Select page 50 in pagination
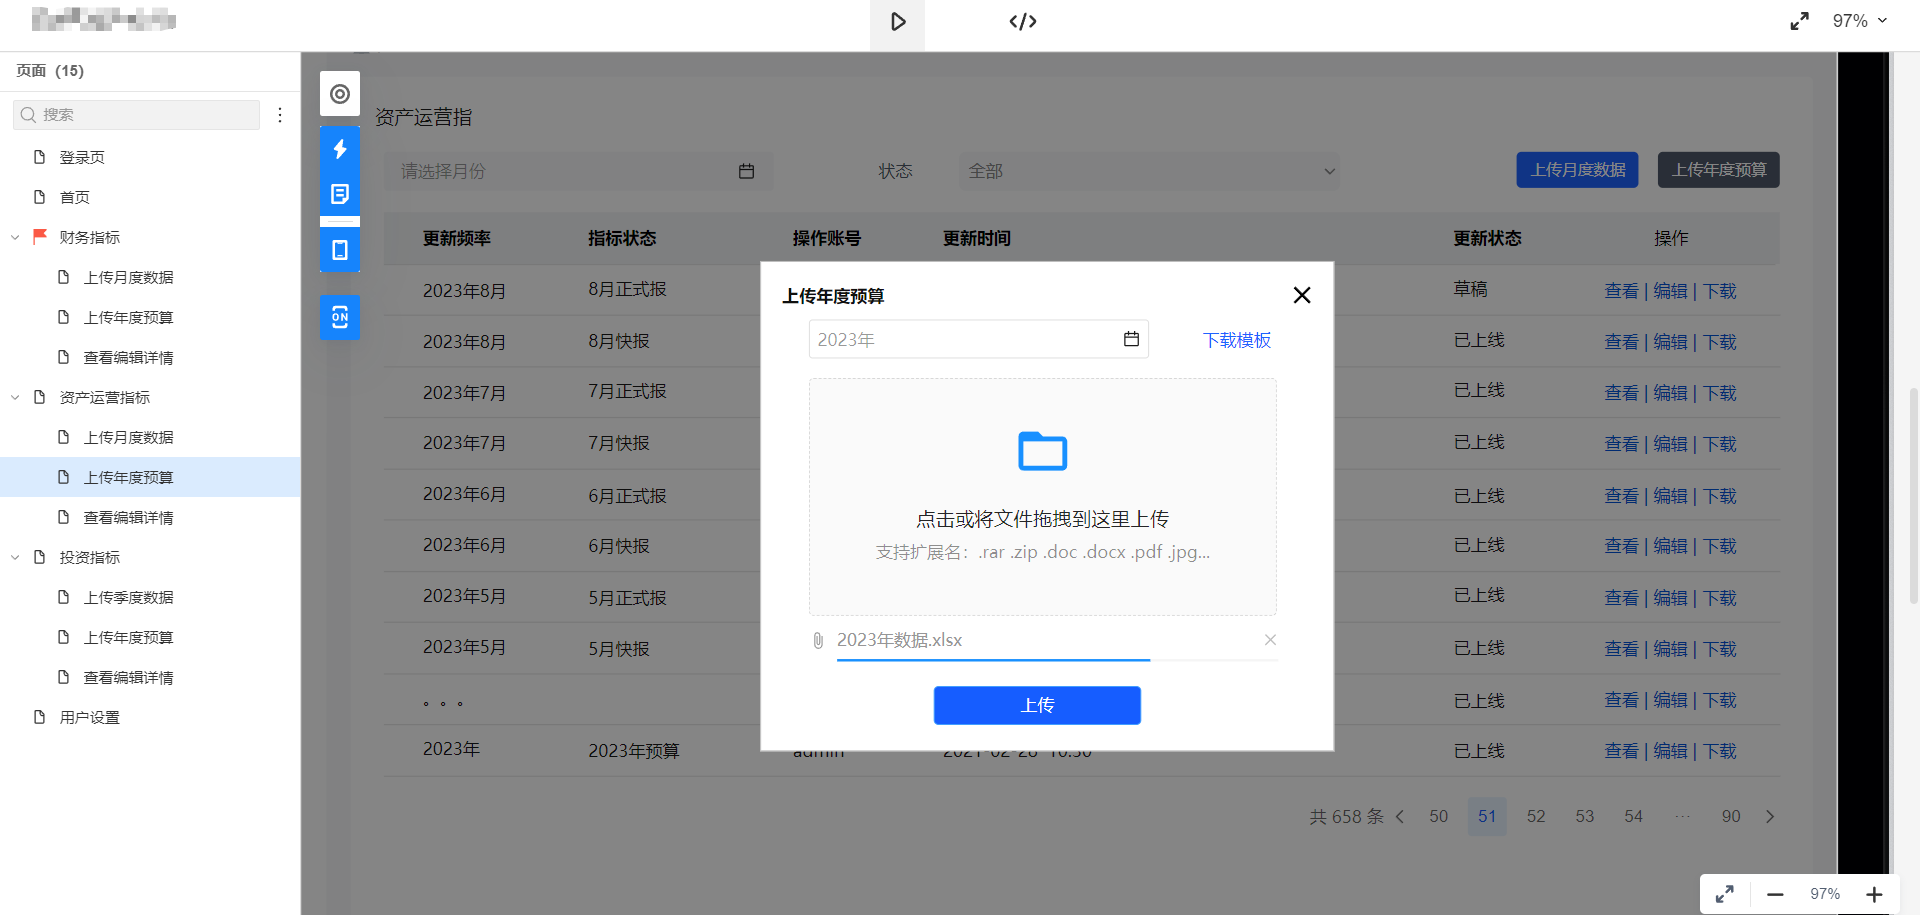The width and height of the screenshot is (1920, 915). (1438, 817)
